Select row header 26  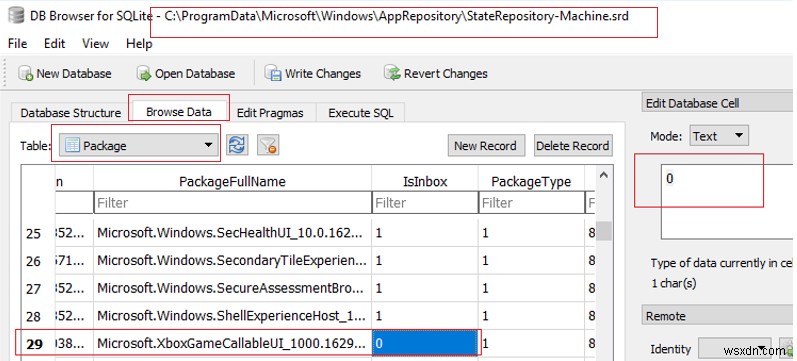pos(33,261)
